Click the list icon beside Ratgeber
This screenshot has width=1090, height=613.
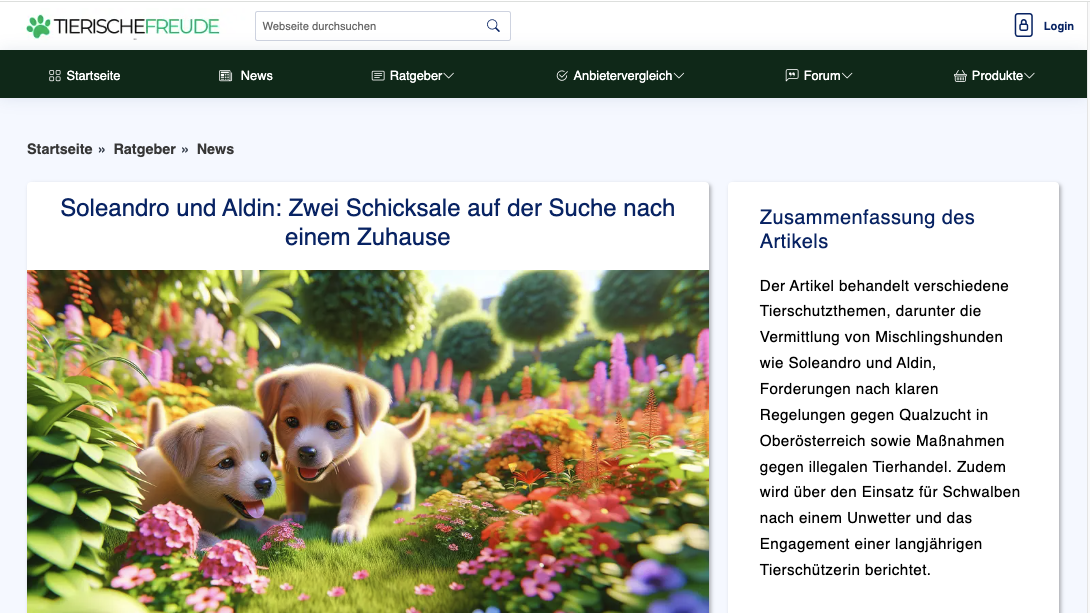(378, 74)
